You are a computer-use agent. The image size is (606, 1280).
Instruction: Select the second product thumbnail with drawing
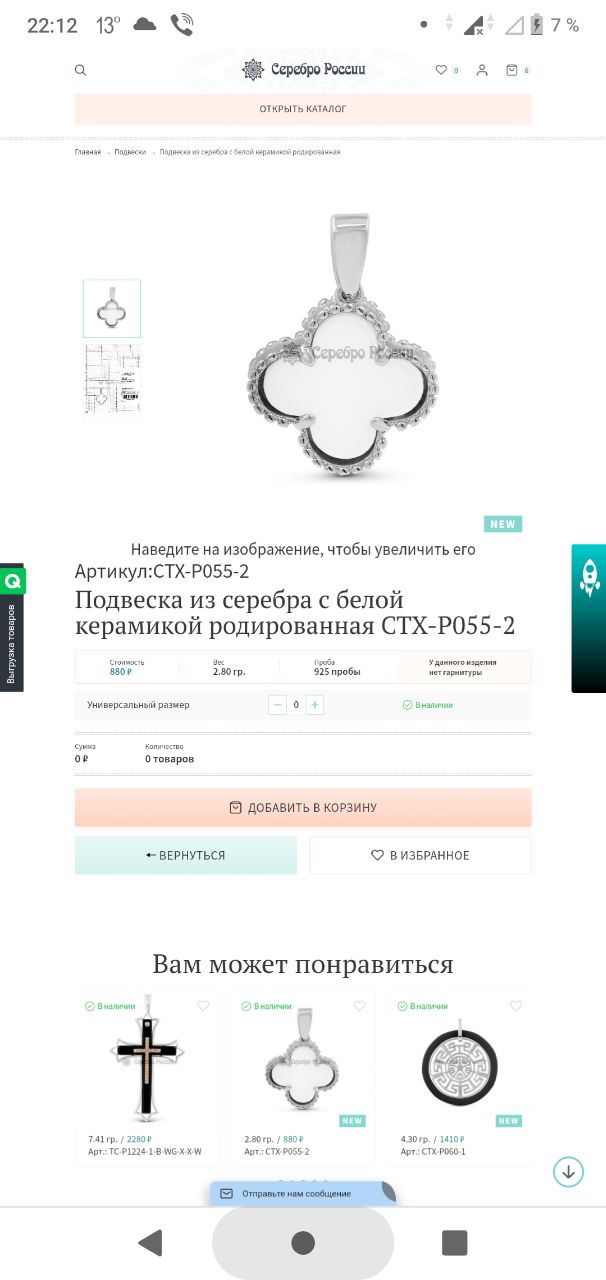pos(112,381)
